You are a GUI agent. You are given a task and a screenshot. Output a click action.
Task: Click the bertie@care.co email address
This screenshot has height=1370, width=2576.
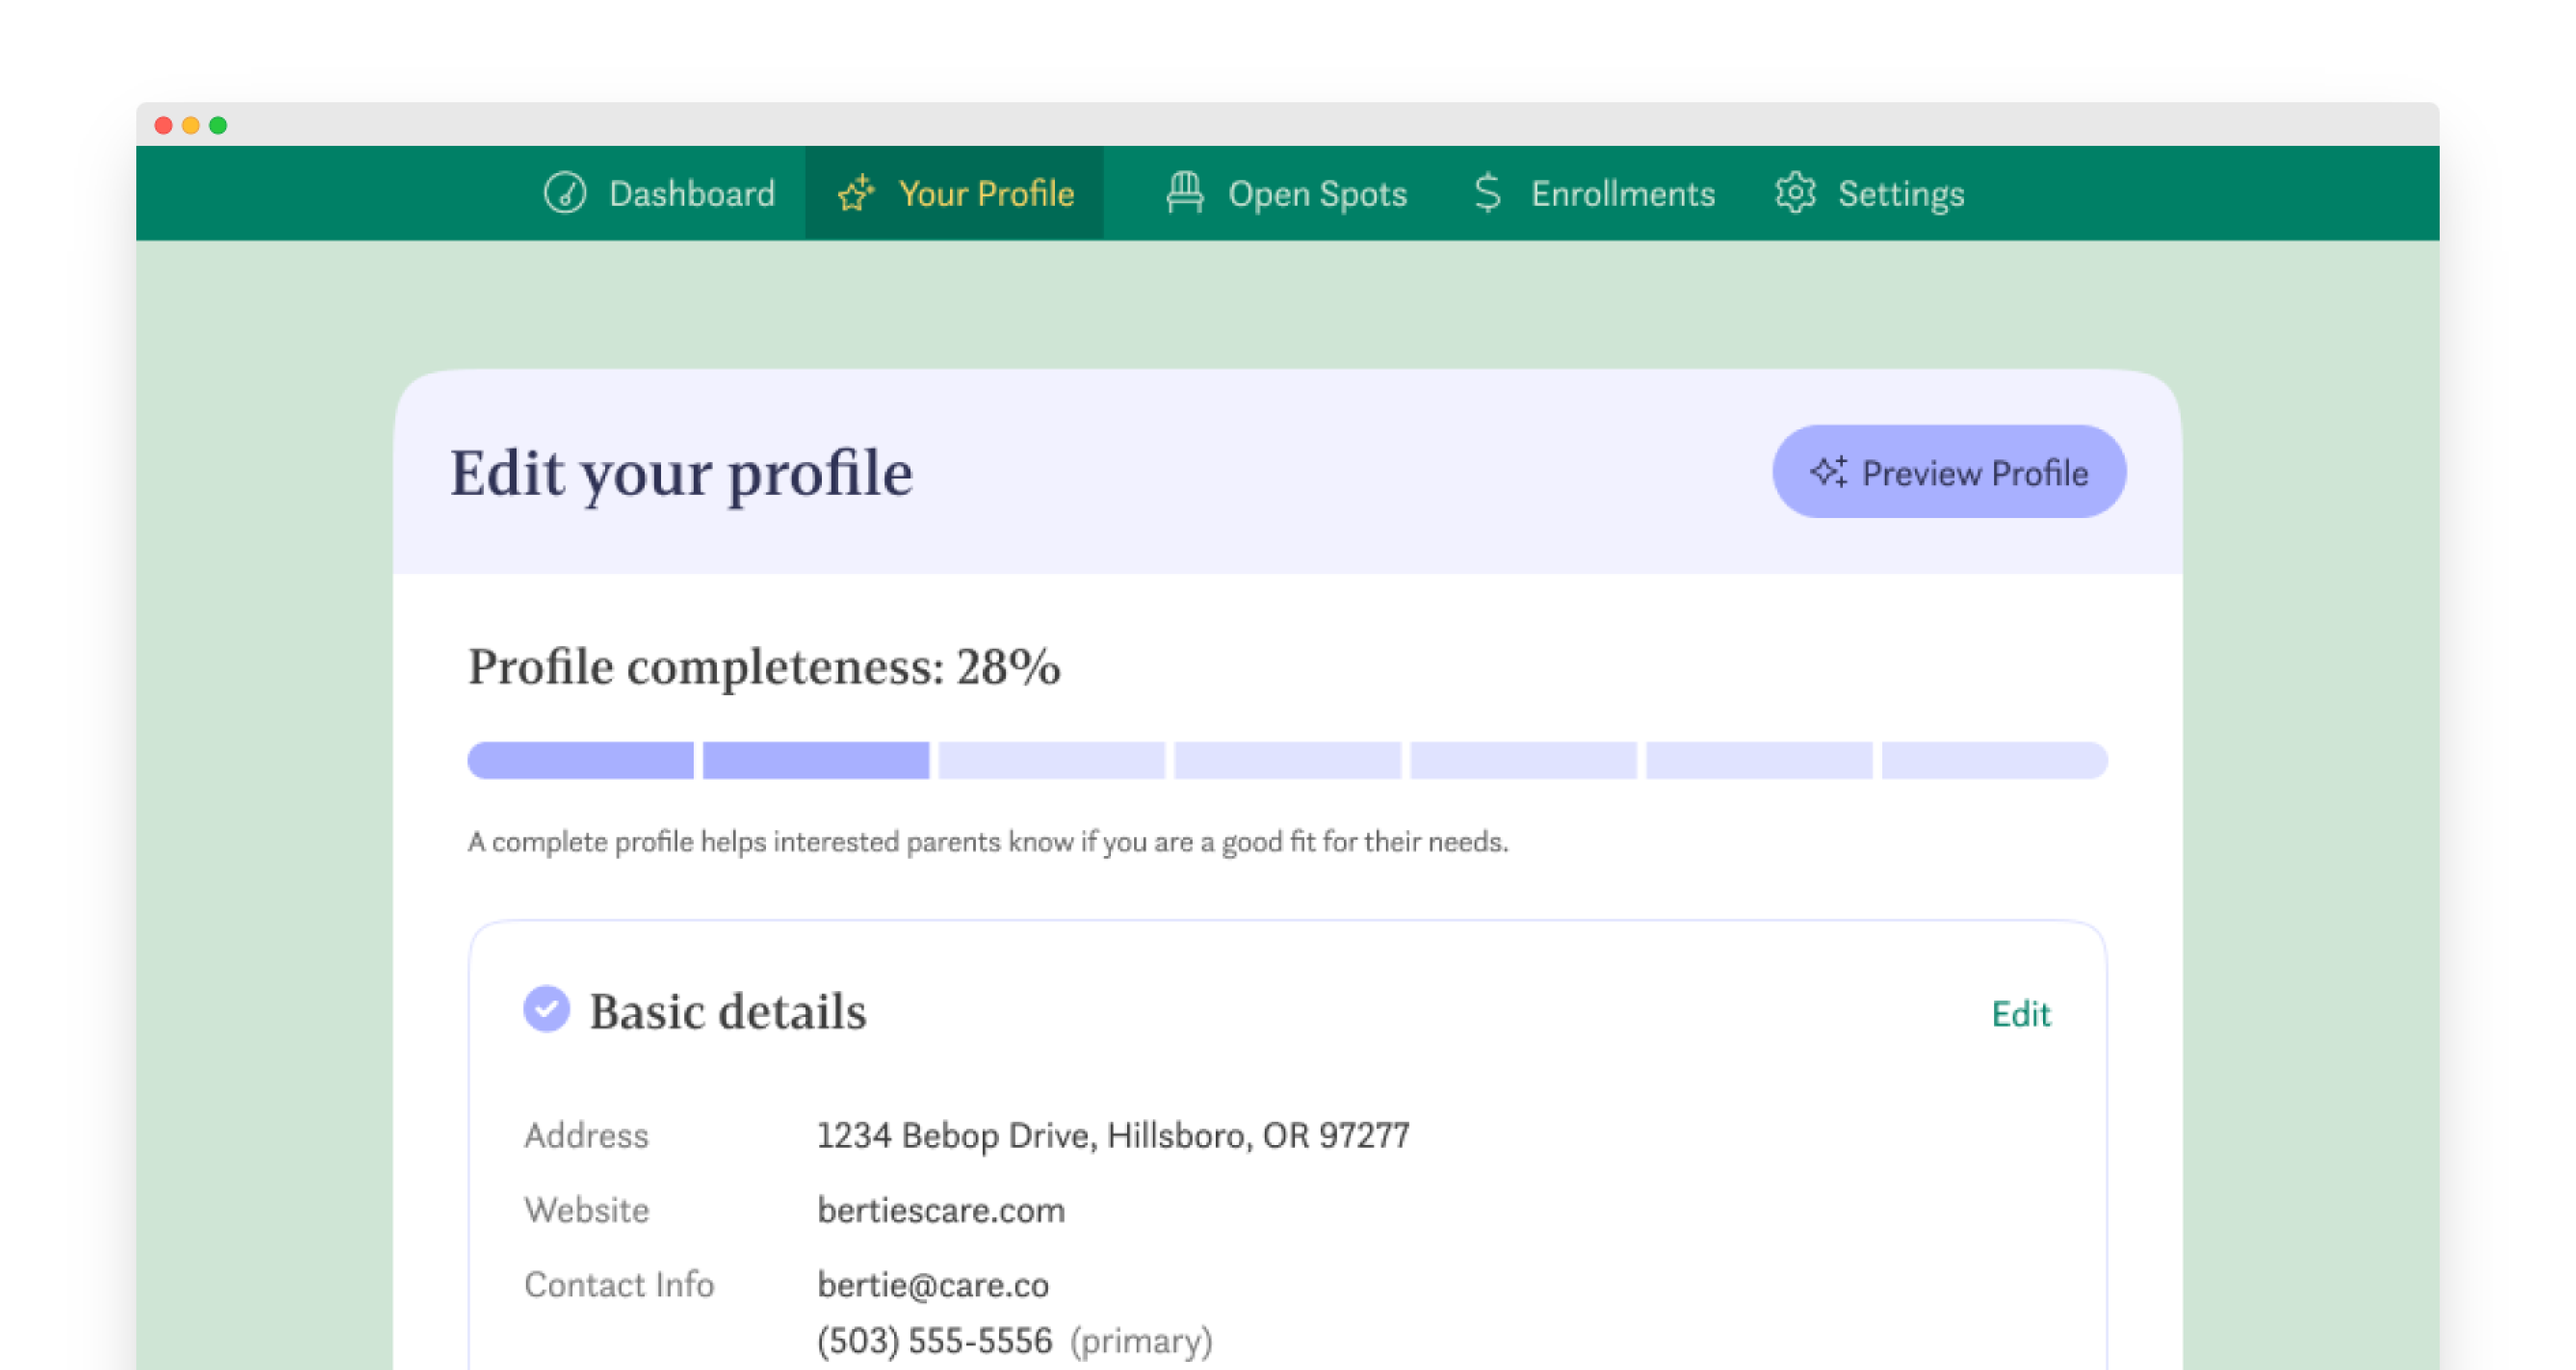[933, 1285]
